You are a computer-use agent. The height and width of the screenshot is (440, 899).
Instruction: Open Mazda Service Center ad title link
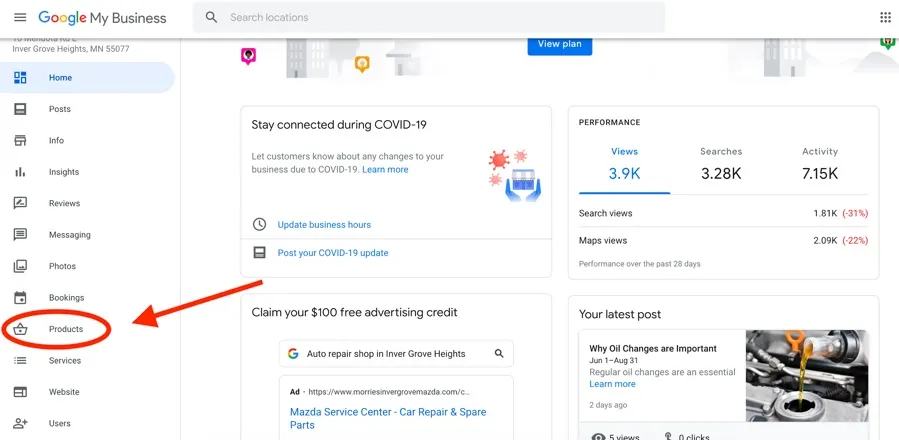pos(388,418)
